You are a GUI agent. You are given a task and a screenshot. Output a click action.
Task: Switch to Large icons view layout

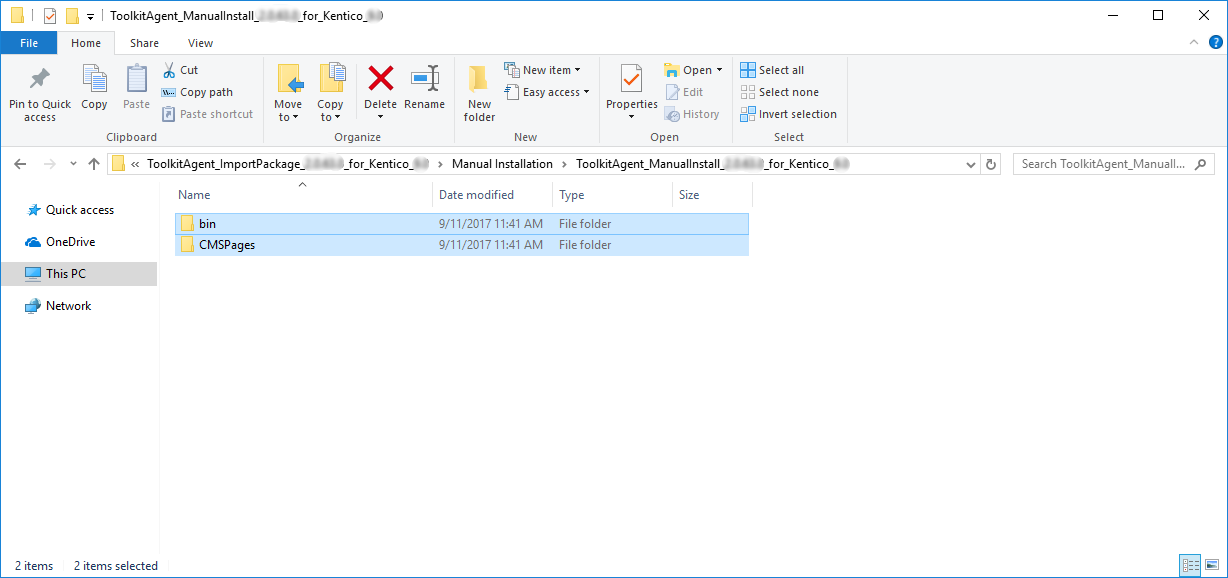[1212, 565]
